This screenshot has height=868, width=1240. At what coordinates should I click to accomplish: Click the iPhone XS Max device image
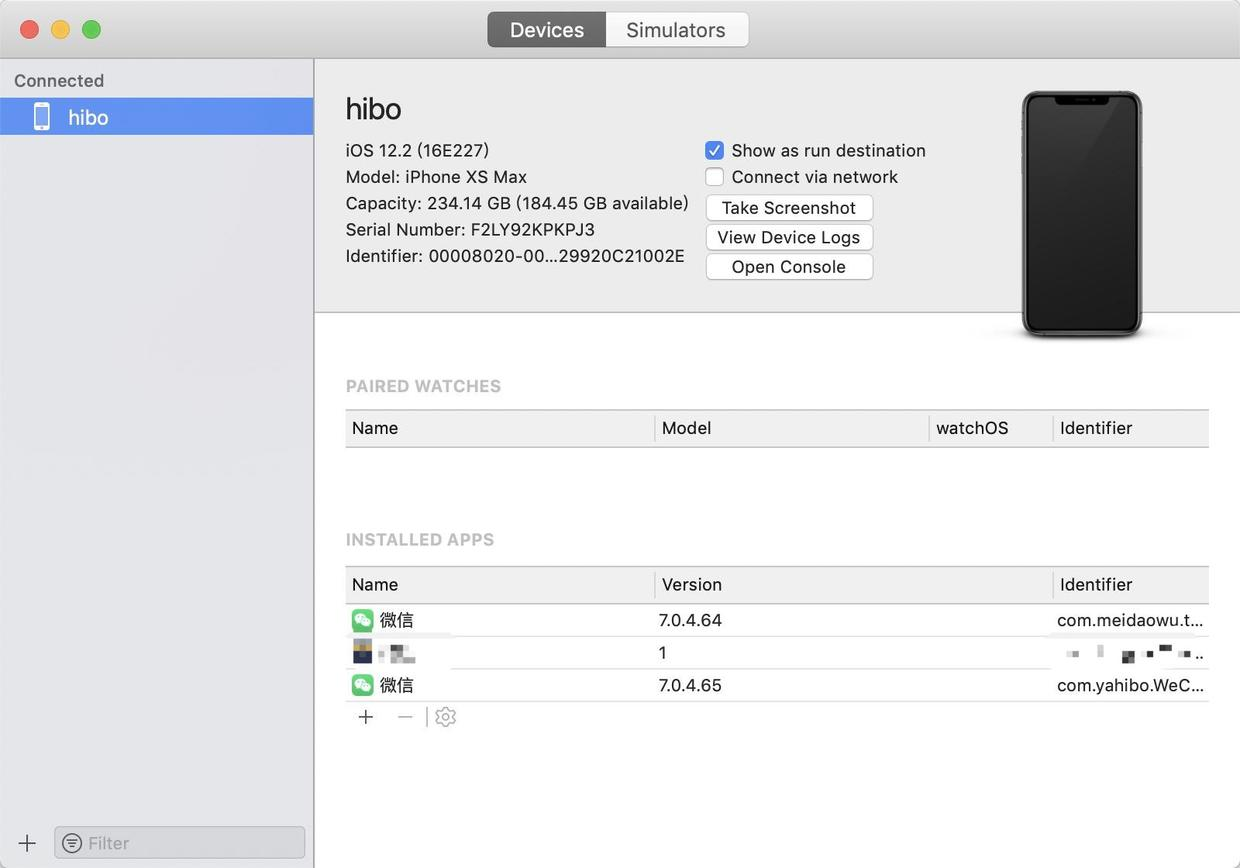tap(1081, 210)
